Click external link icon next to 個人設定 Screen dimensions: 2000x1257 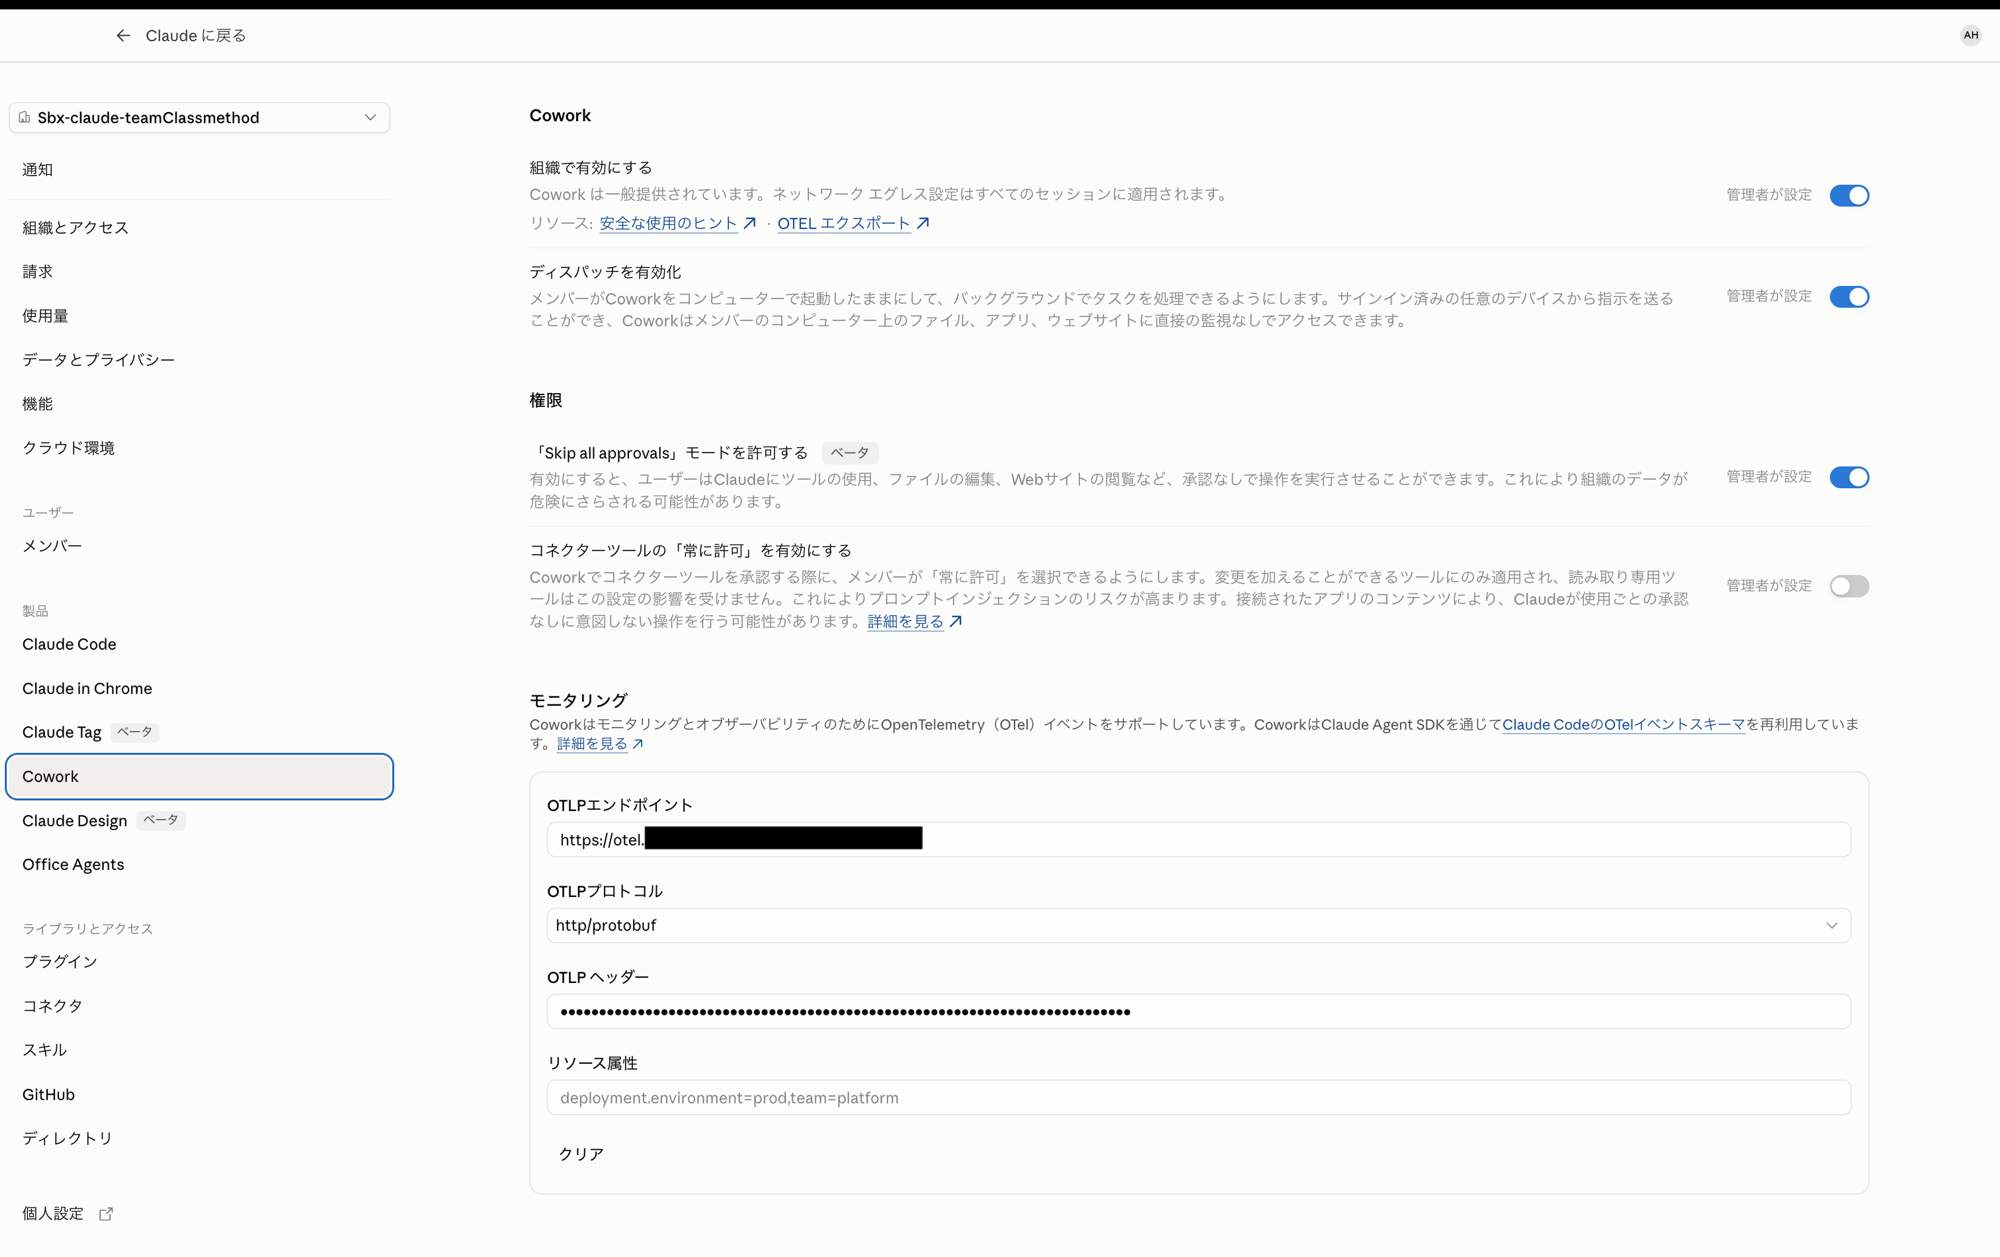(106, 1214)
